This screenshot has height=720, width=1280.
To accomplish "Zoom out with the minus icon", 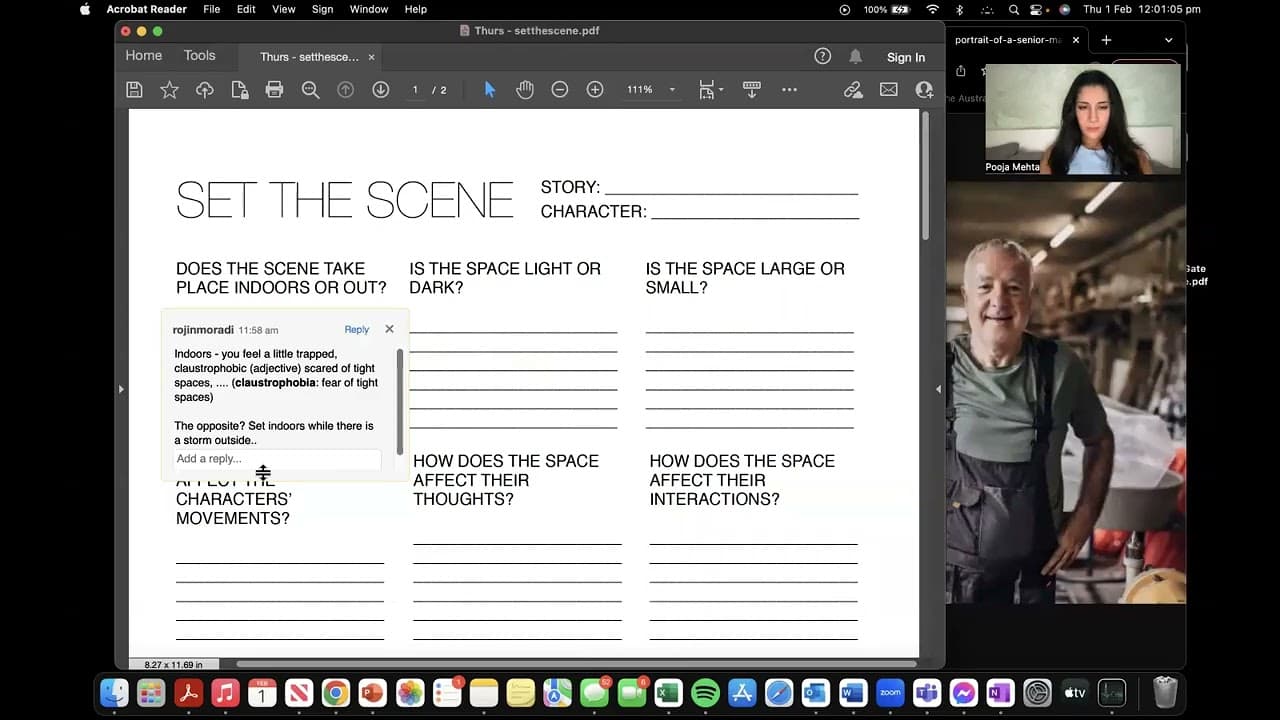I will coord(560,90).
